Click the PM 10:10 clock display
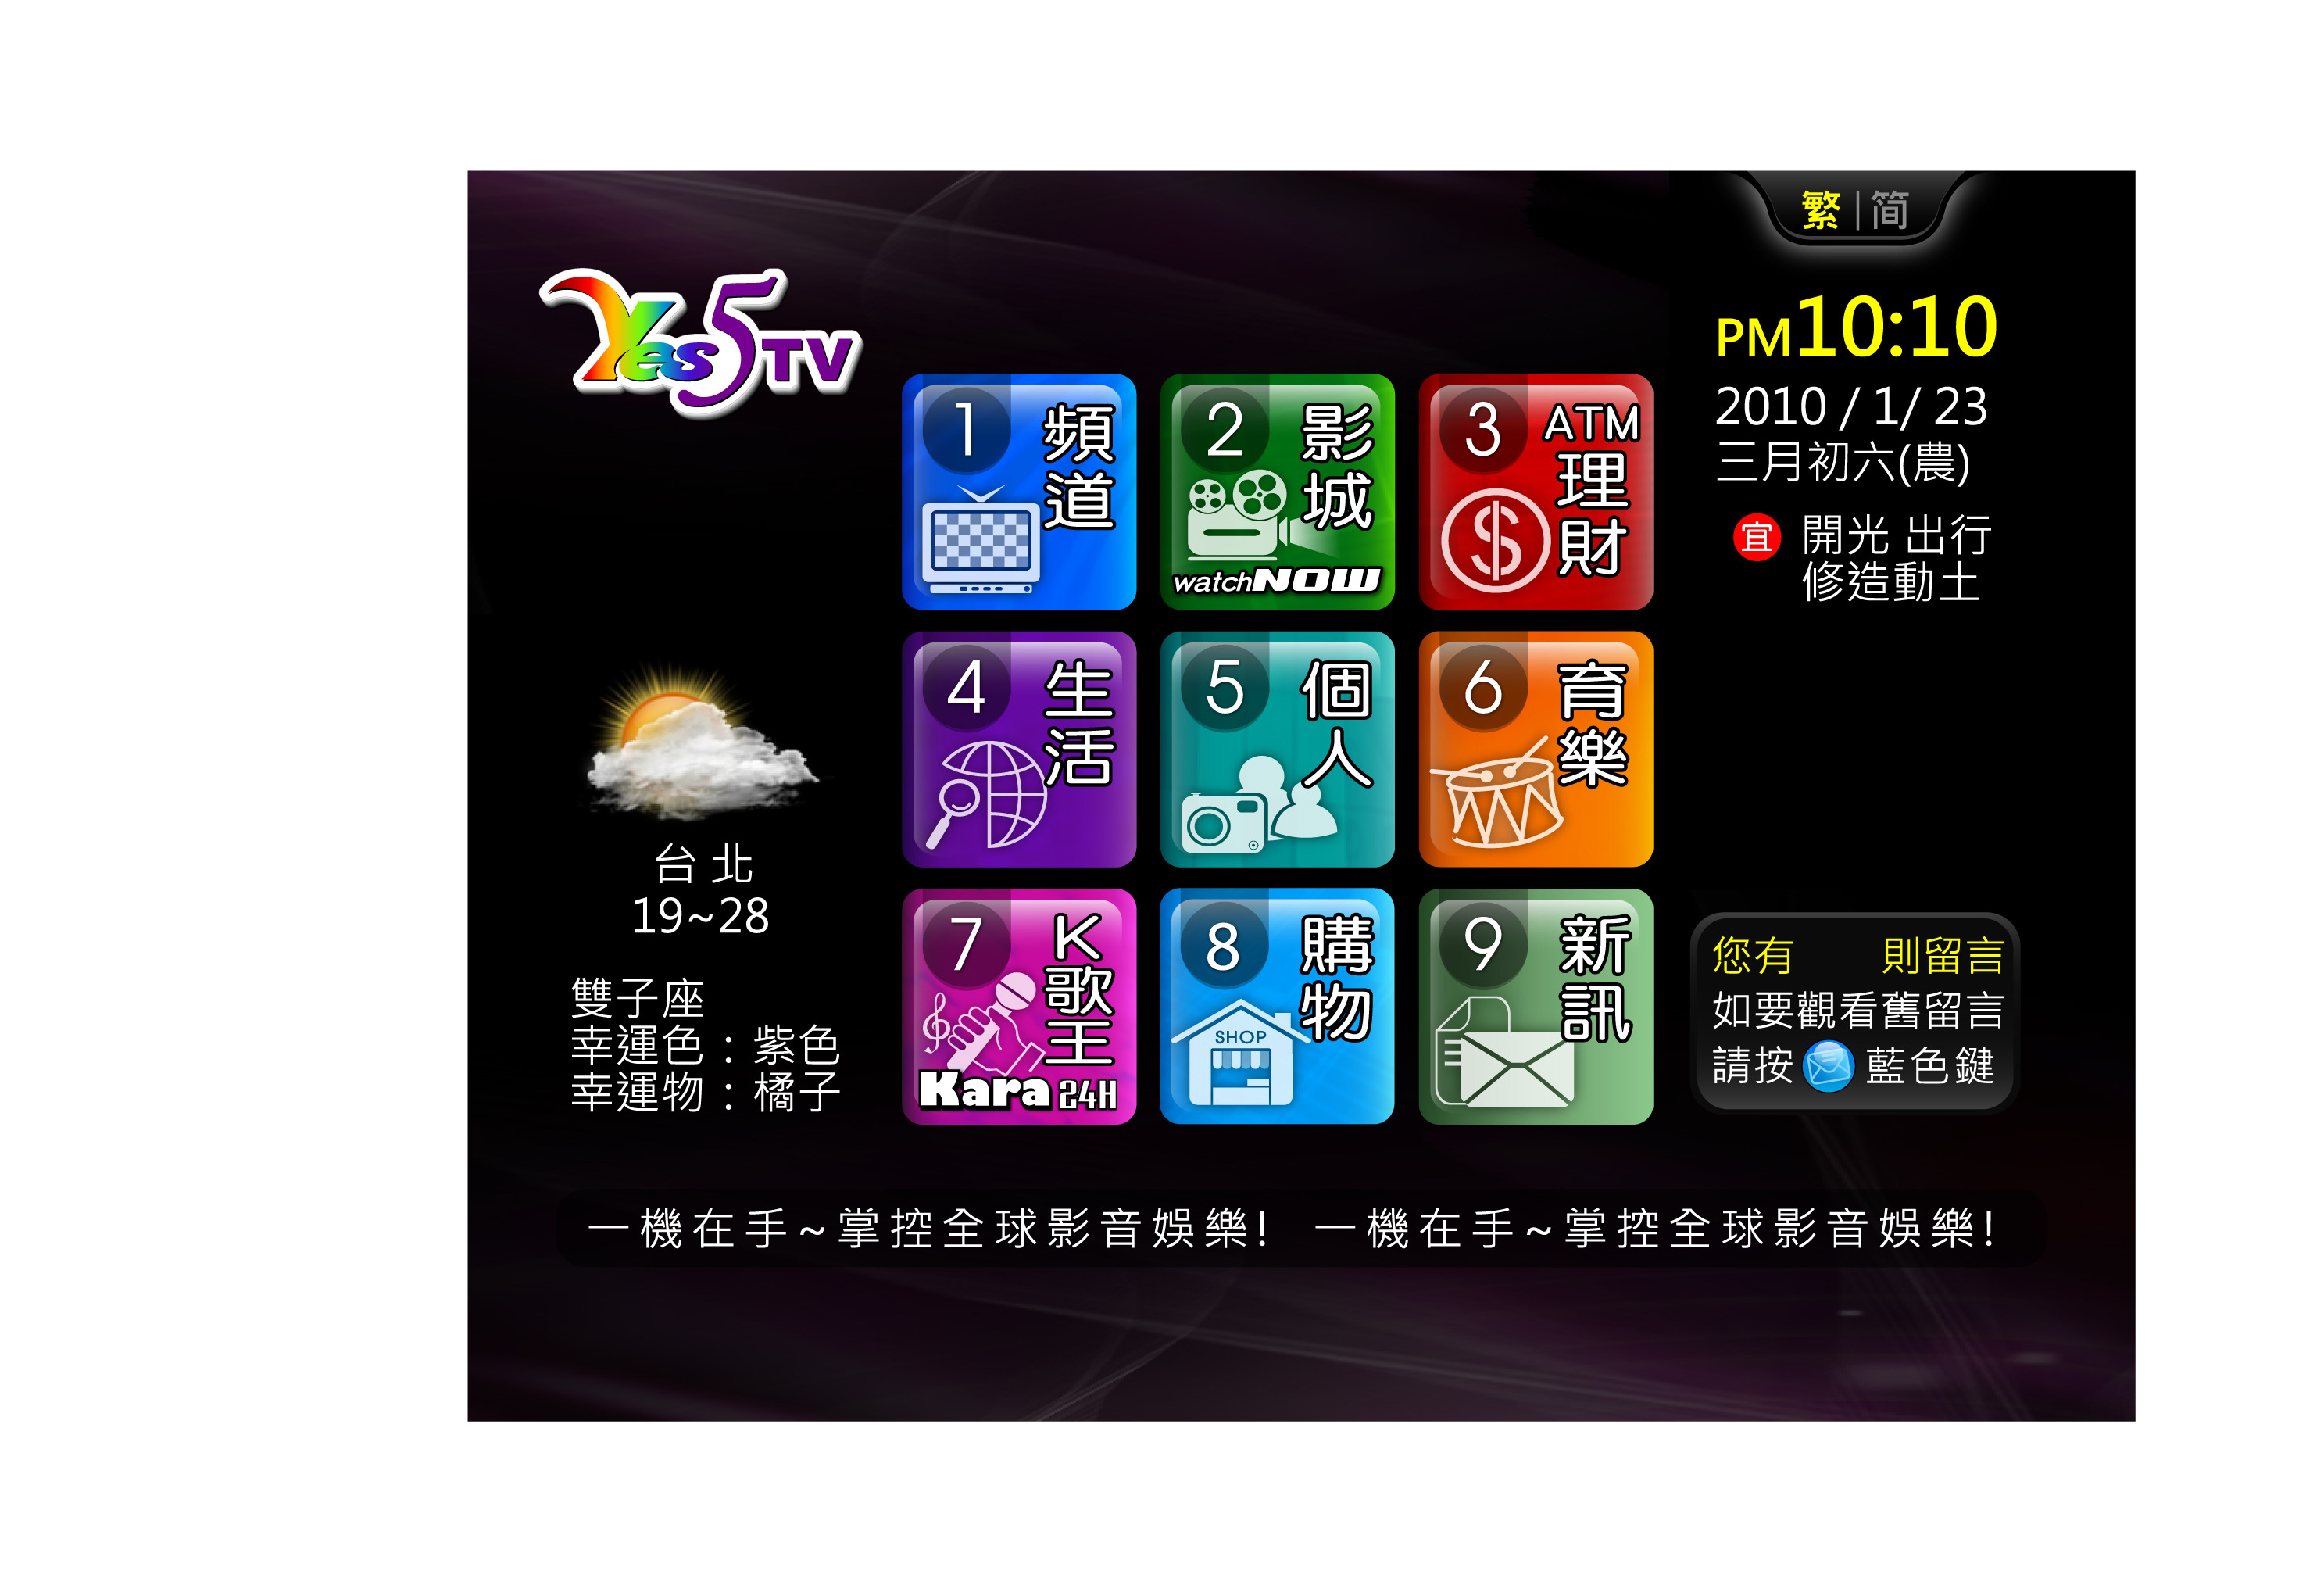Image resolution: width=2324 pixels, height=1578 pixels. (1856, 328)
